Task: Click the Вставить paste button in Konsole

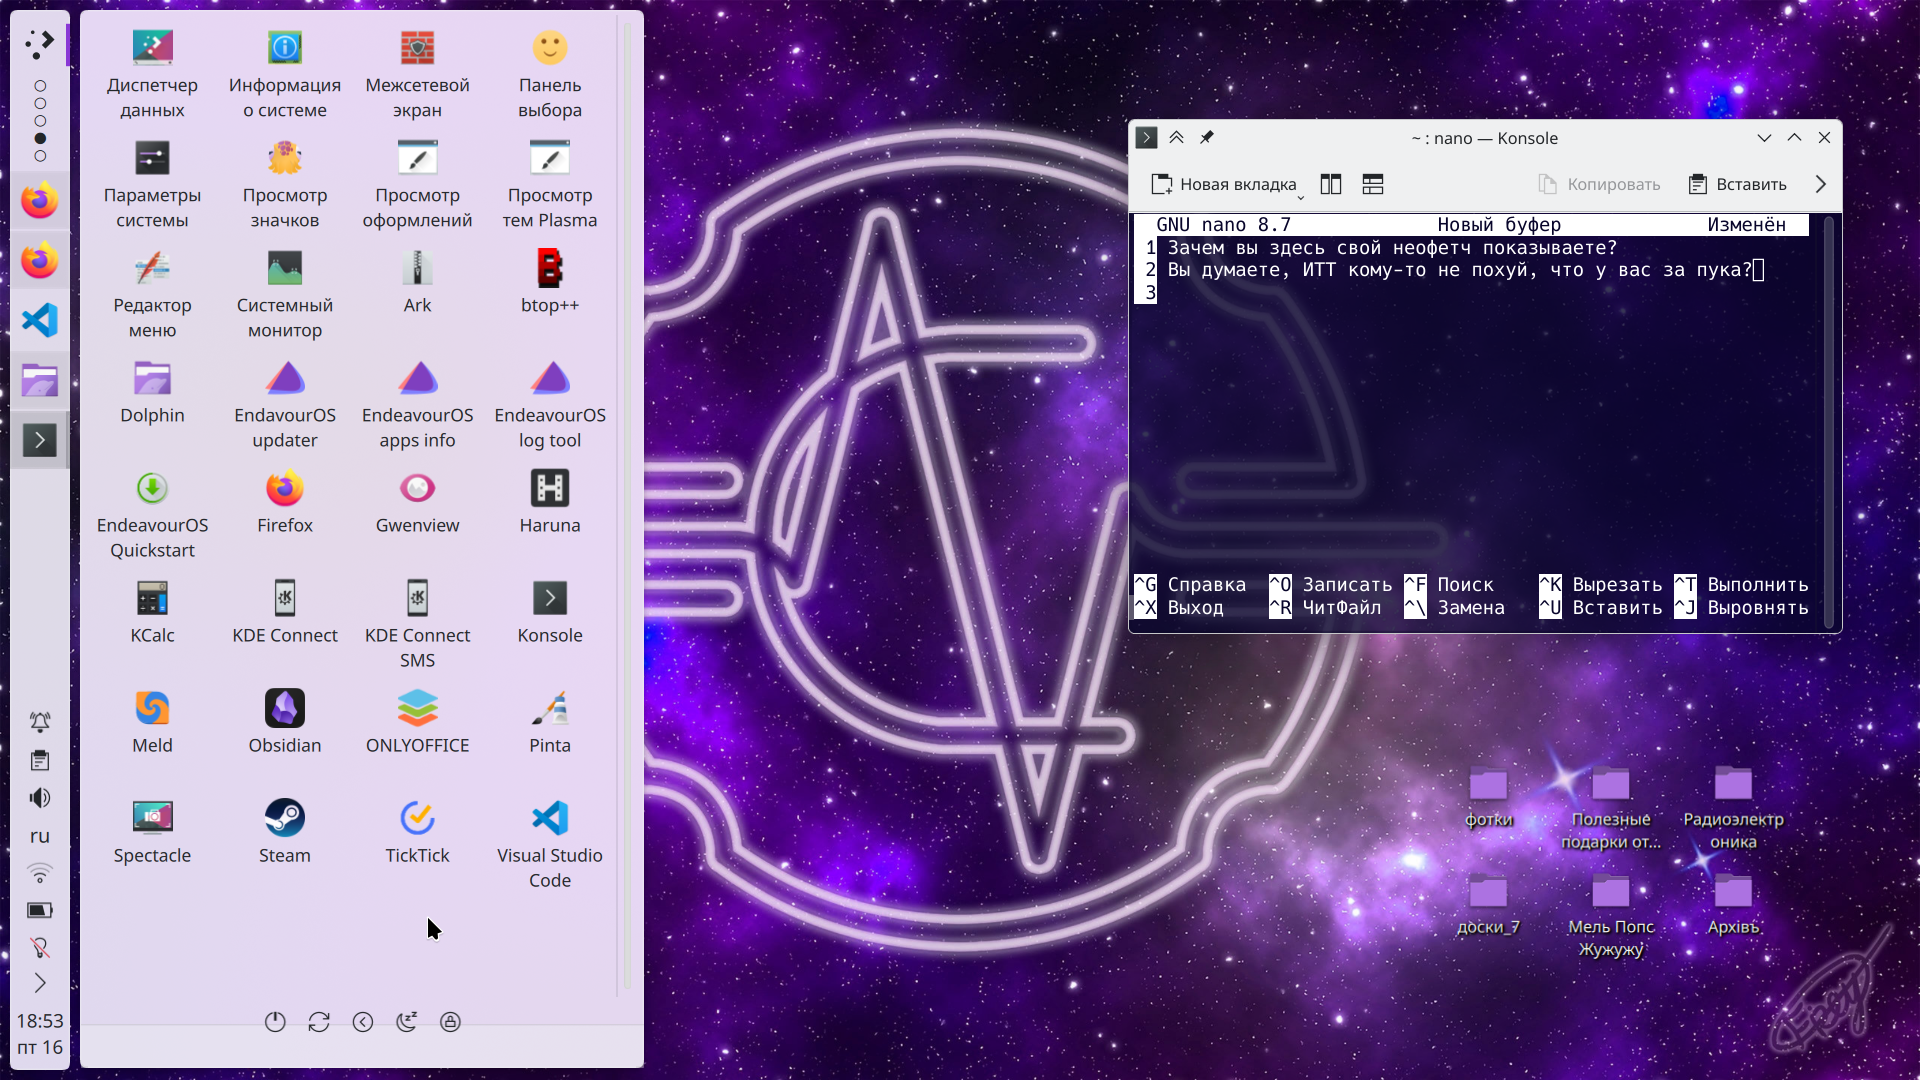Action: pos(1738,184)
